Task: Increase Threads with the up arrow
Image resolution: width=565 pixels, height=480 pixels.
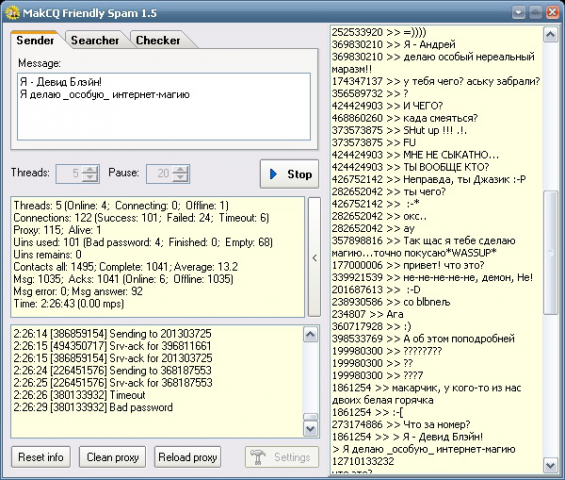Action: click(x=90, y=170)
